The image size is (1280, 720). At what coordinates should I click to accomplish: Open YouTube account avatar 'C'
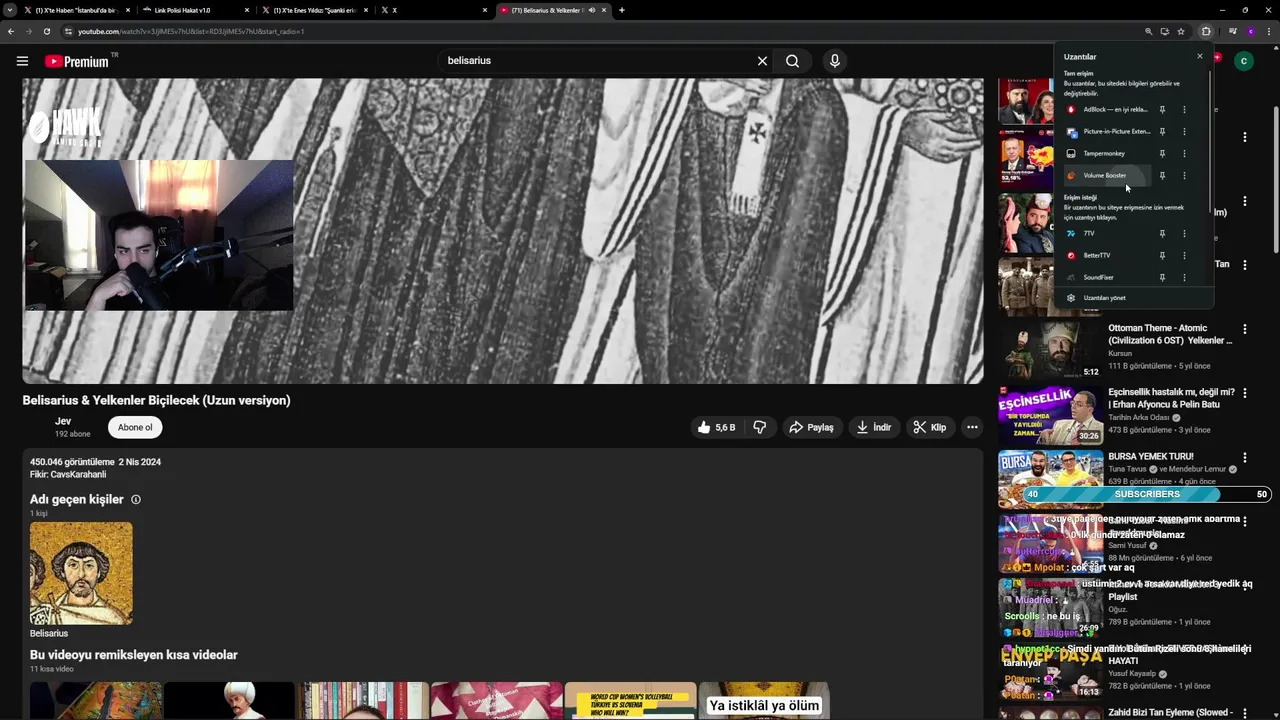coord(1243,61)
